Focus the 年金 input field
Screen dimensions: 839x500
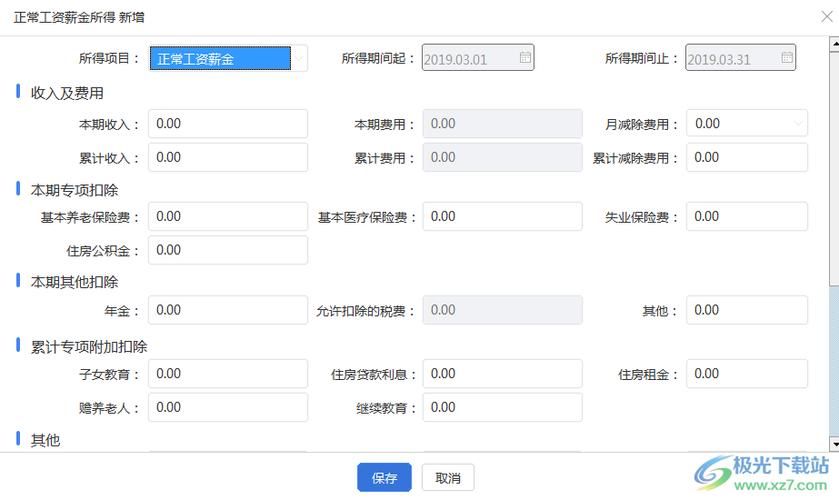tap(228, 310)
